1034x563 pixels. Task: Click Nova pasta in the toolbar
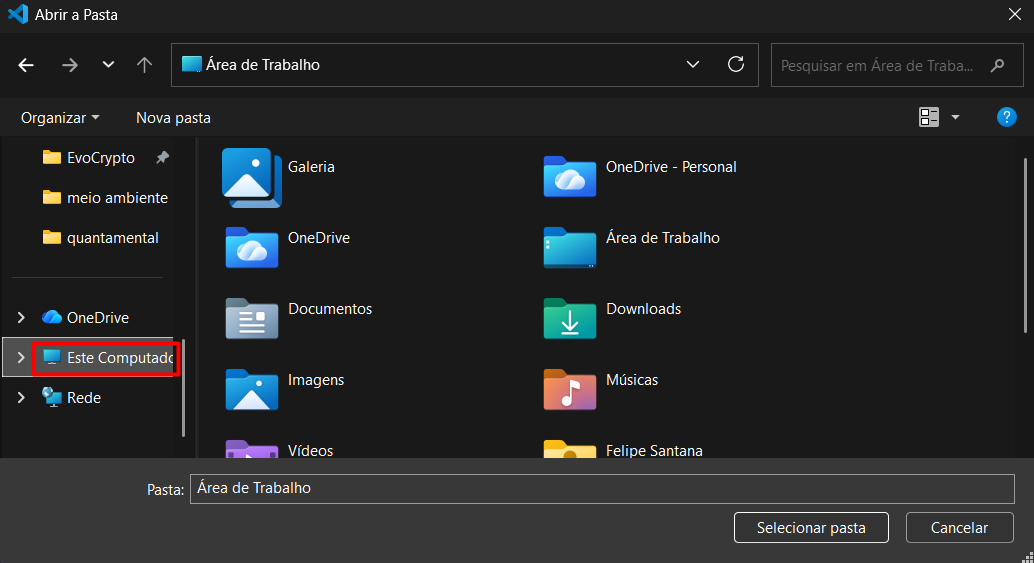coord(173,118)
